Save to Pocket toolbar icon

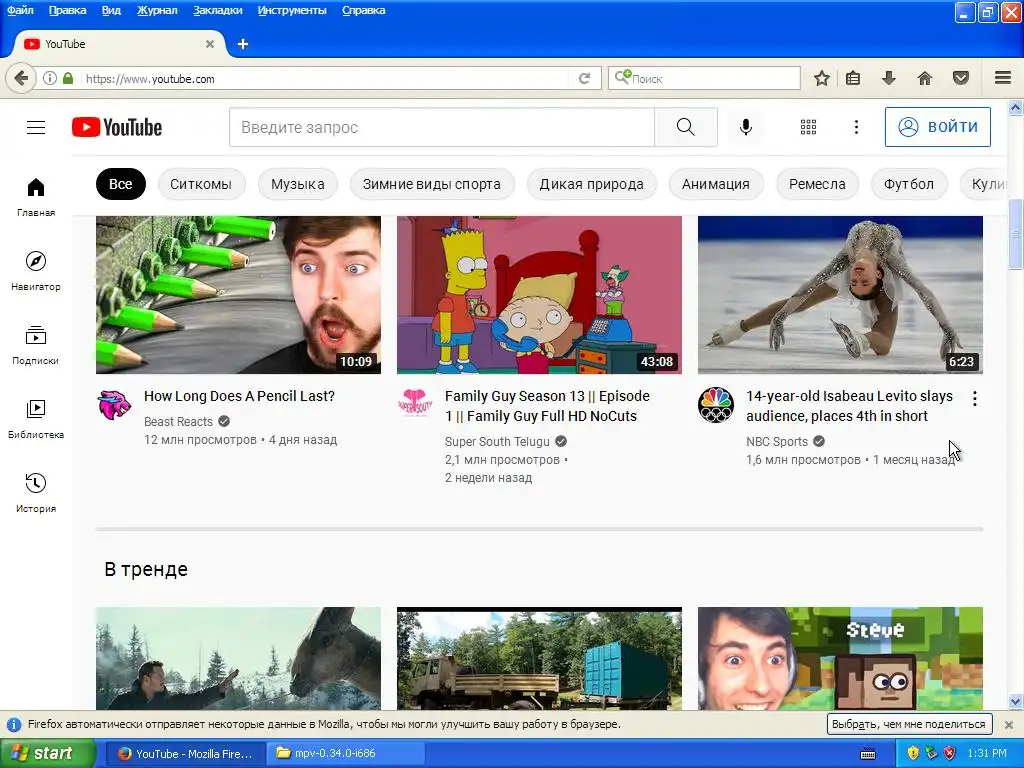(x=961, y=78)
